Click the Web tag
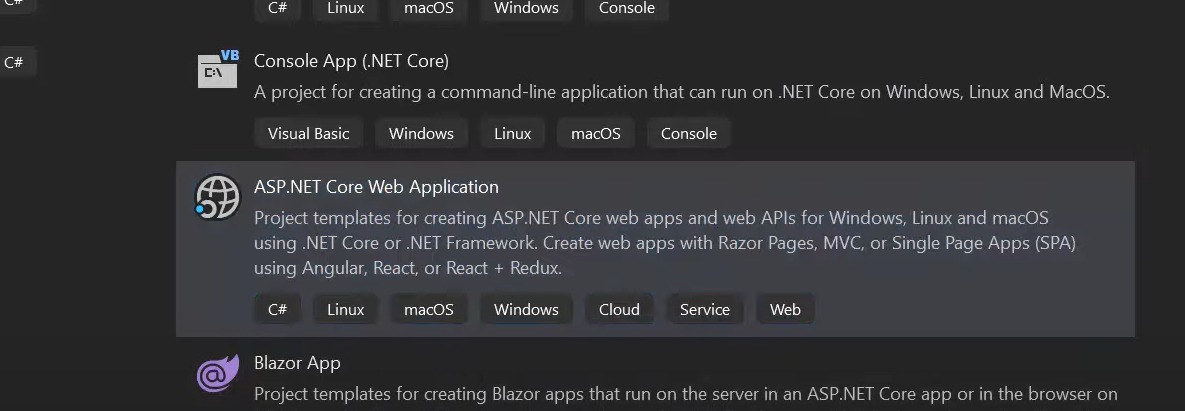Image resolution: width=1185 pixels, height=411 pixels. tap(784, 310)
